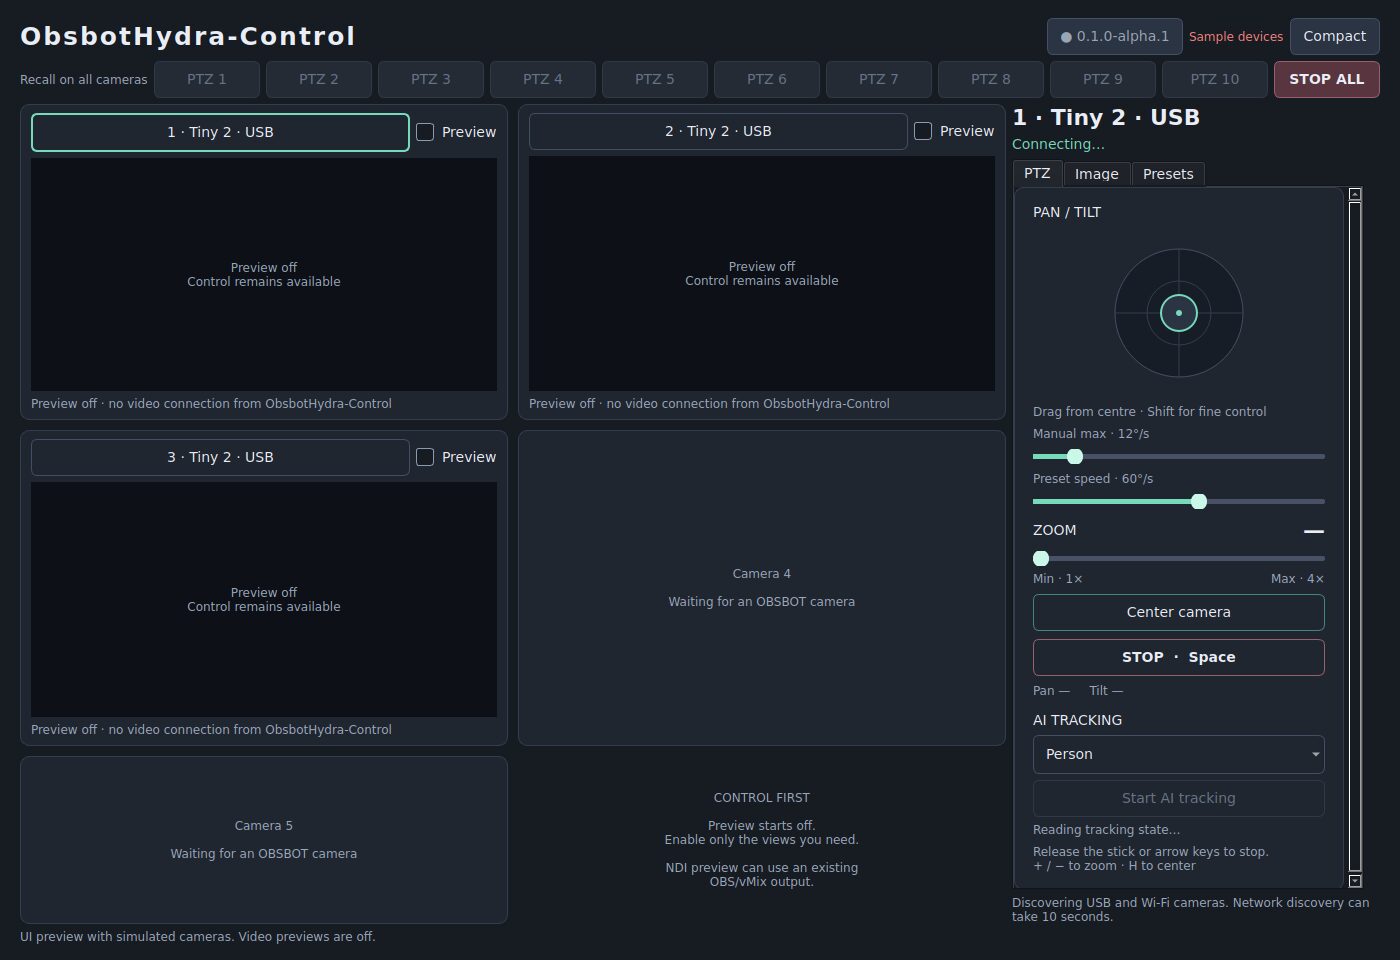This screenshot has height=960, width=1400.
Task: Enable Preview checkbox for camera 2
Action: coord(923,131)
